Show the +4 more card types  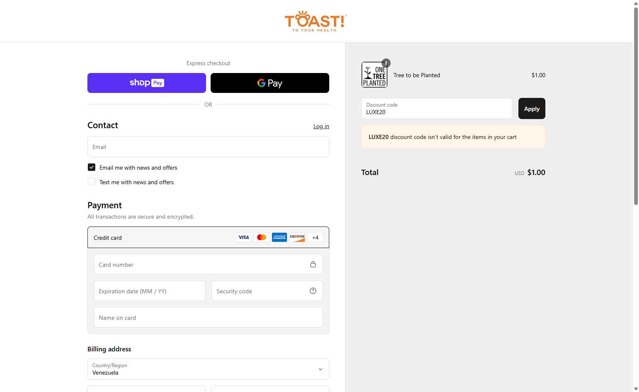coord(315,237)
